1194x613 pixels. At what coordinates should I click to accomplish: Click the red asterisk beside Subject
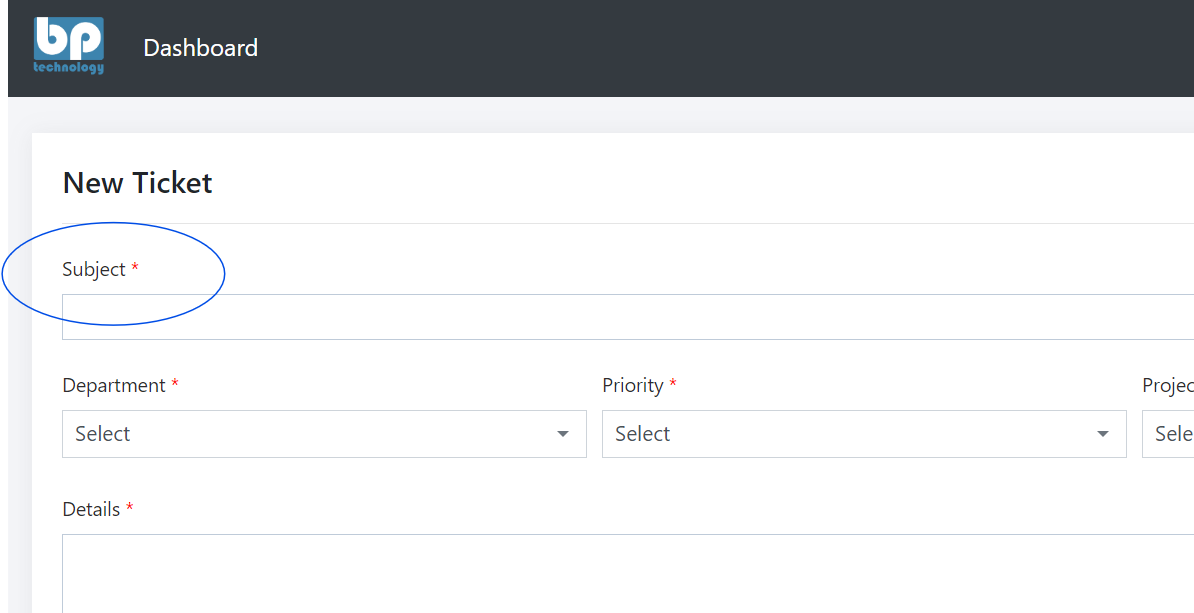pos(135,269)
